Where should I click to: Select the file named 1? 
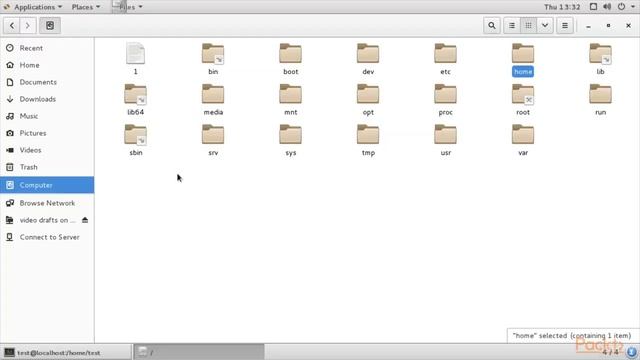click(136, 58)
